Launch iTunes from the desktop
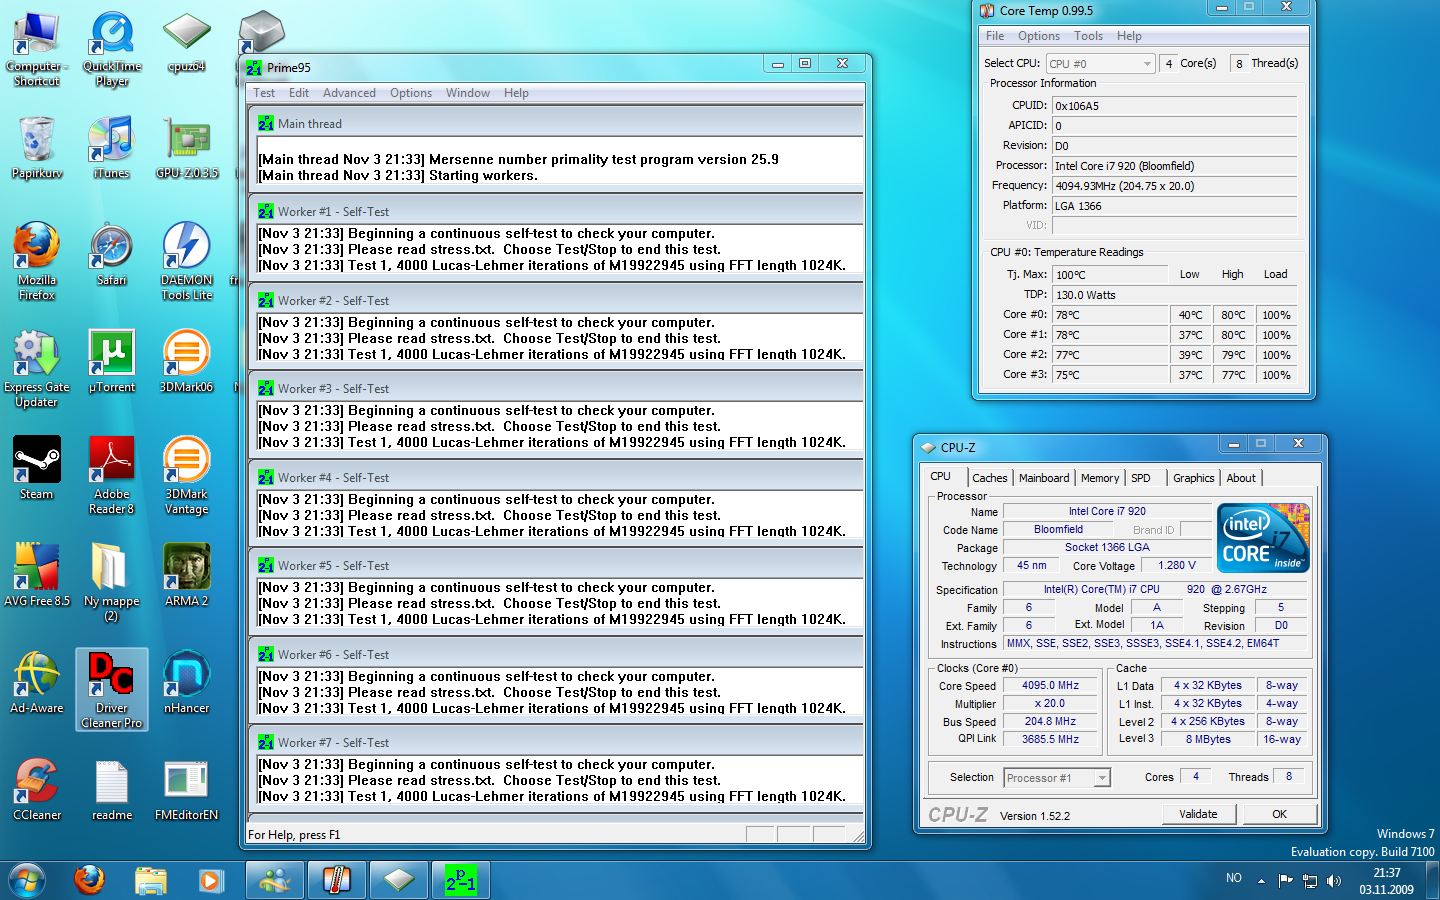The height and width of the screenshot is (900, 1440). click(112, 147)
